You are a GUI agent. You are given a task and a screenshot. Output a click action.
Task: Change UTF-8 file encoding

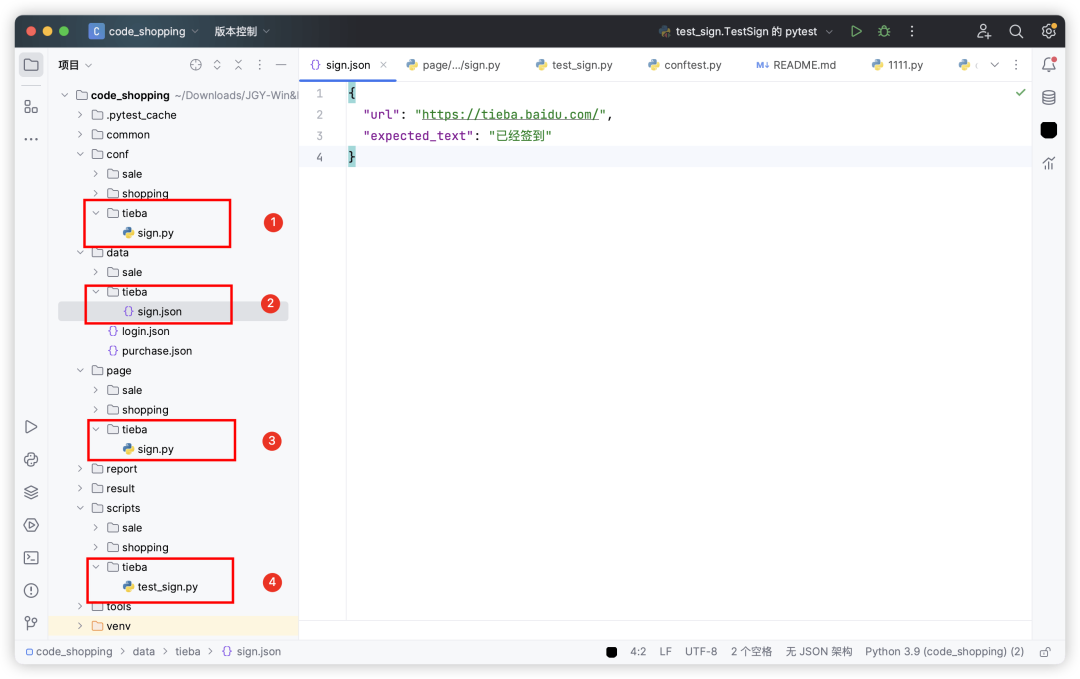(701, 651)
